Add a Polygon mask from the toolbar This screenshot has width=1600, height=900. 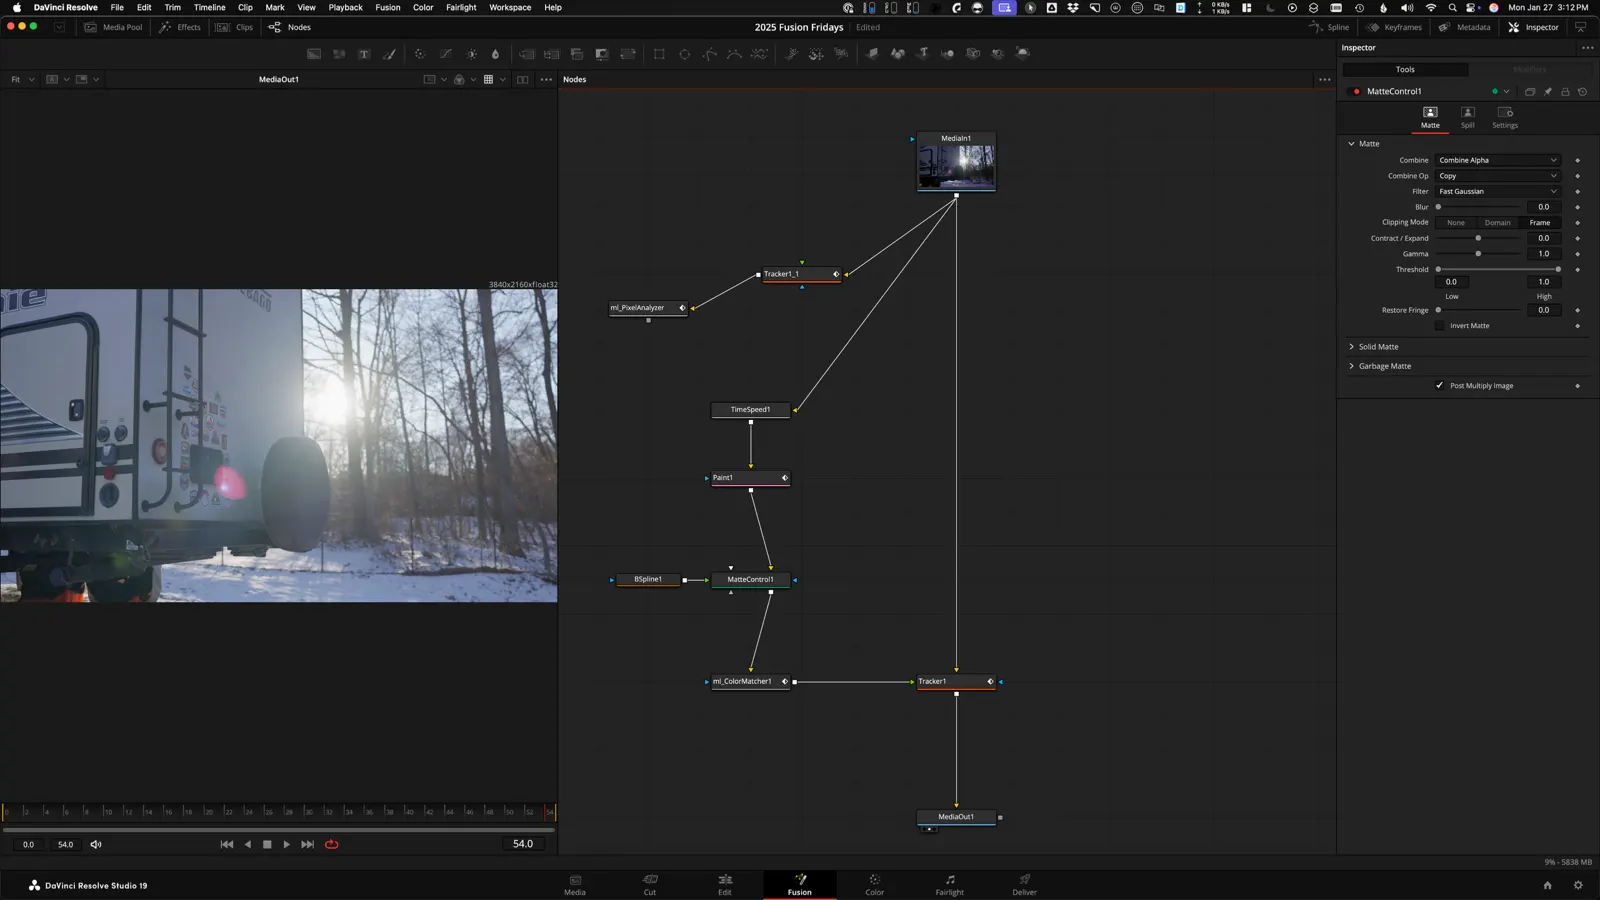click(x=709, y=54)
